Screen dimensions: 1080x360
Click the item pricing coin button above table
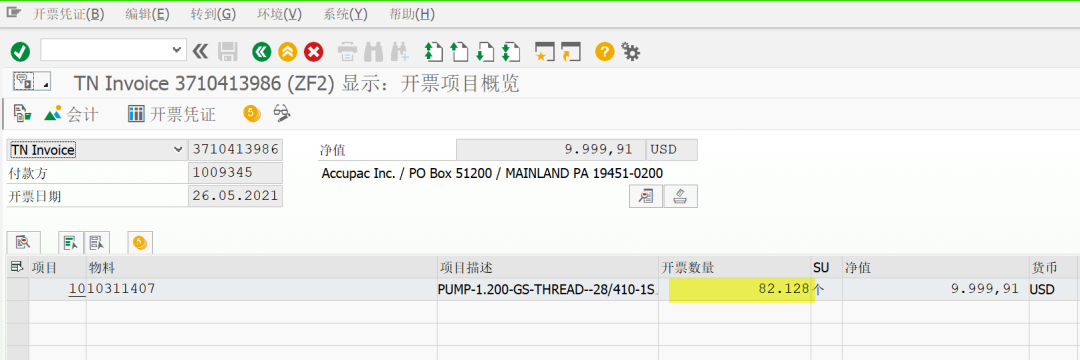point(141,242)
